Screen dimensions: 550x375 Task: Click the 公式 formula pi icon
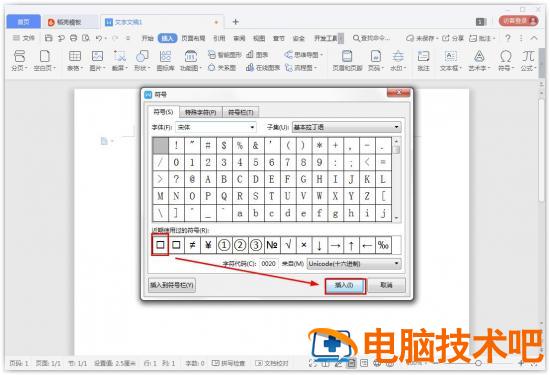click(x=528, y=56)
